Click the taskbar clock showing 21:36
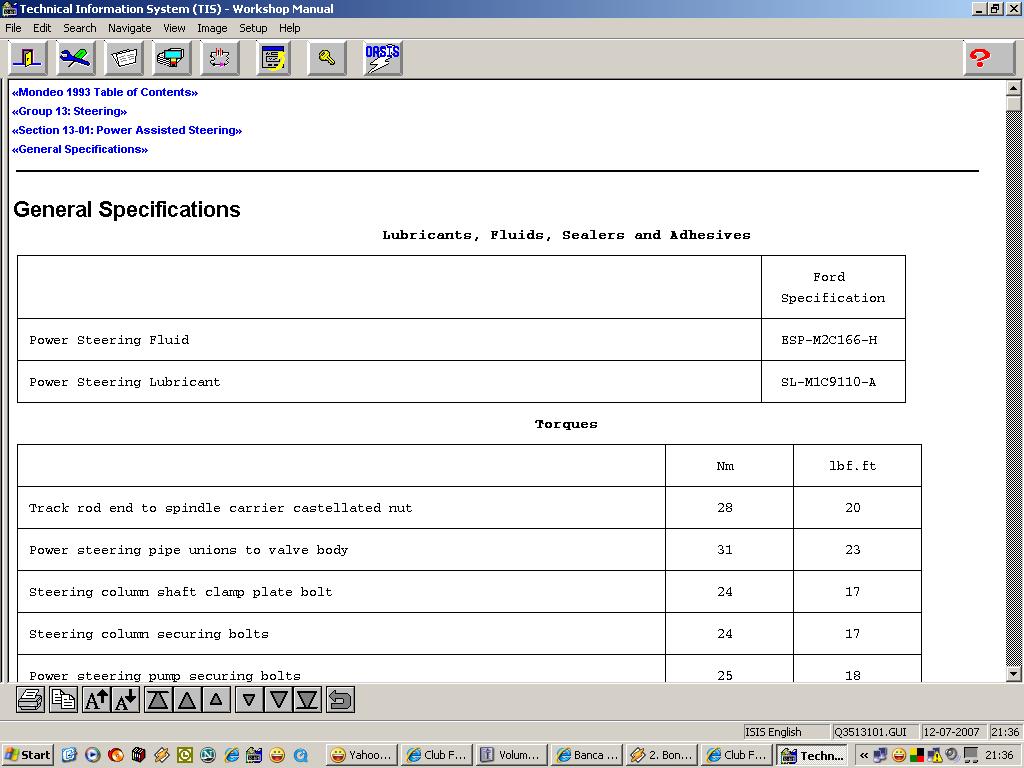 point(999,756)
